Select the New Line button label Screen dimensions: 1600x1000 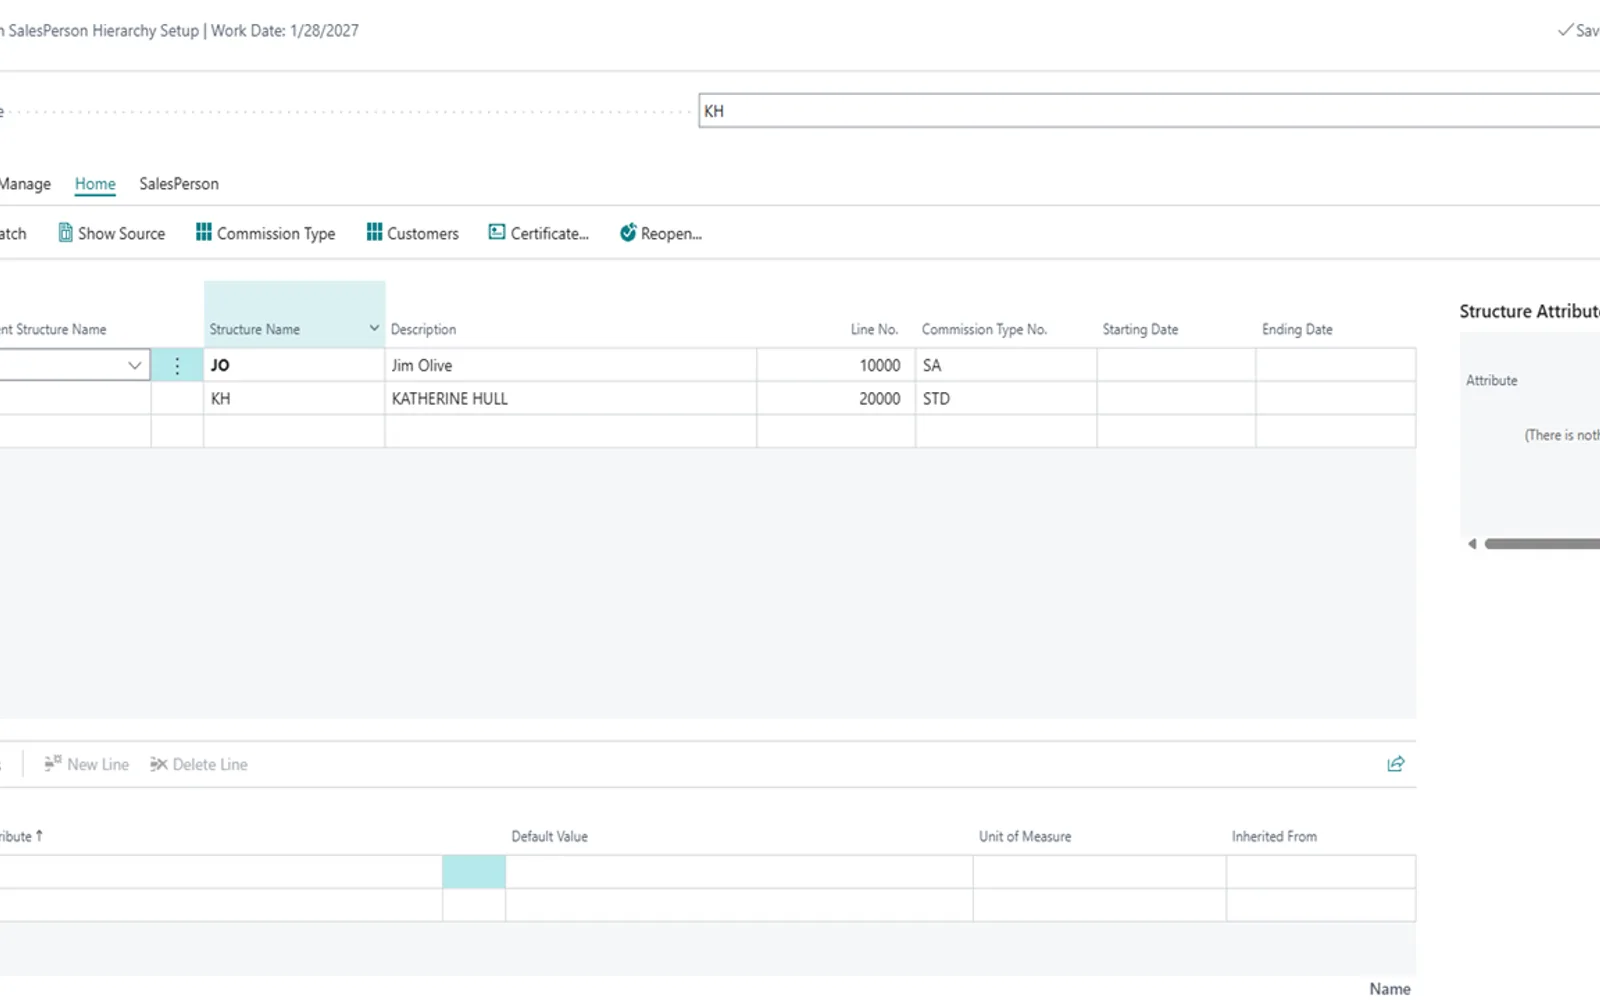[x=98, y=764]
